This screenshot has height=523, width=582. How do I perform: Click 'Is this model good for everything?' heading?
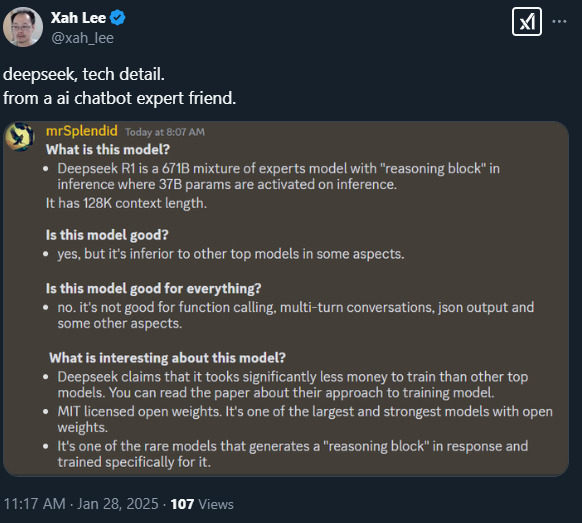pyautogui.click(x=154, y=288)
